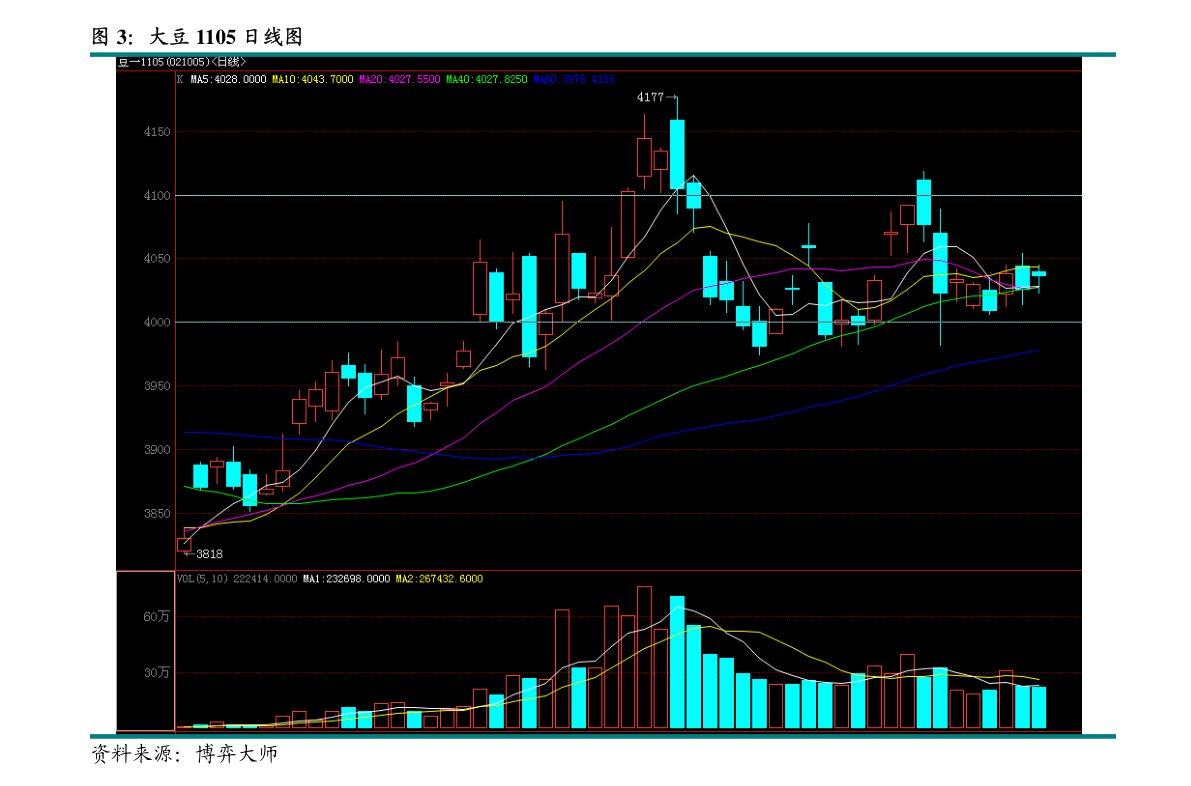Click the 4050 price axis label
This screenshot has height=786, width=1191.
pyautogui.click(x=157, y=259)
